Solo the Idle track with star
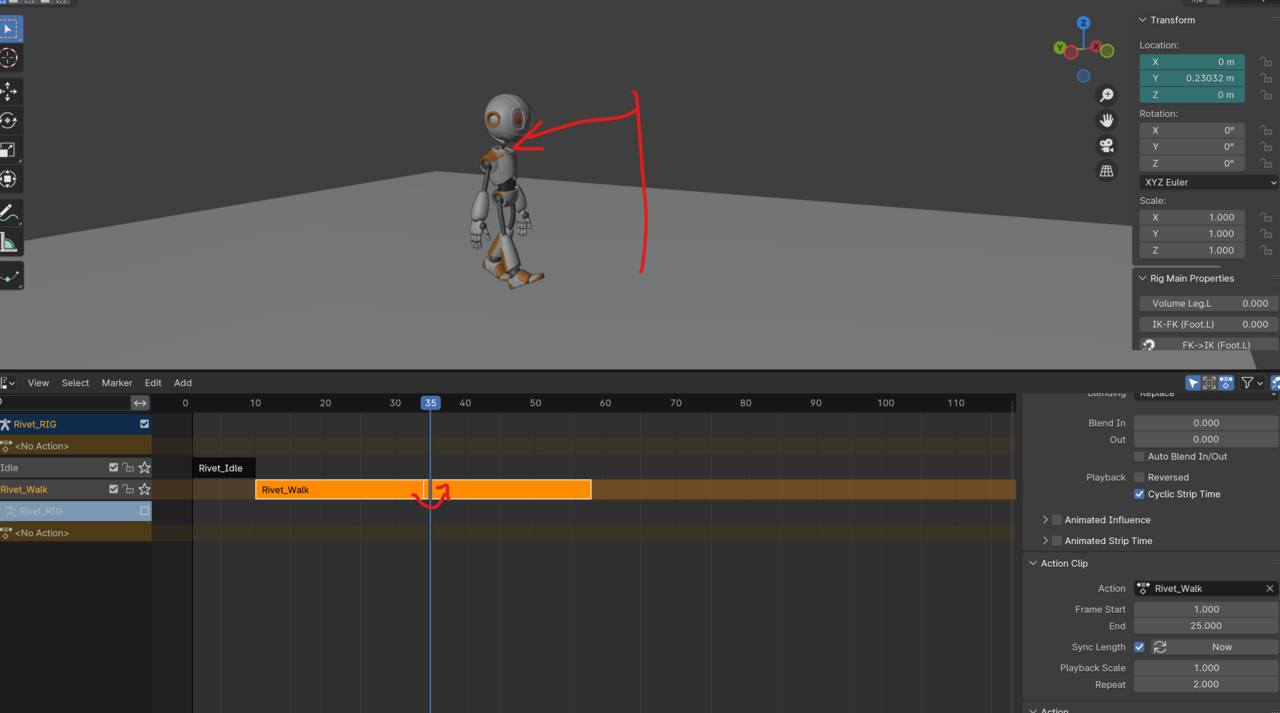This screenshot has height=713, width=1280. 144,468
